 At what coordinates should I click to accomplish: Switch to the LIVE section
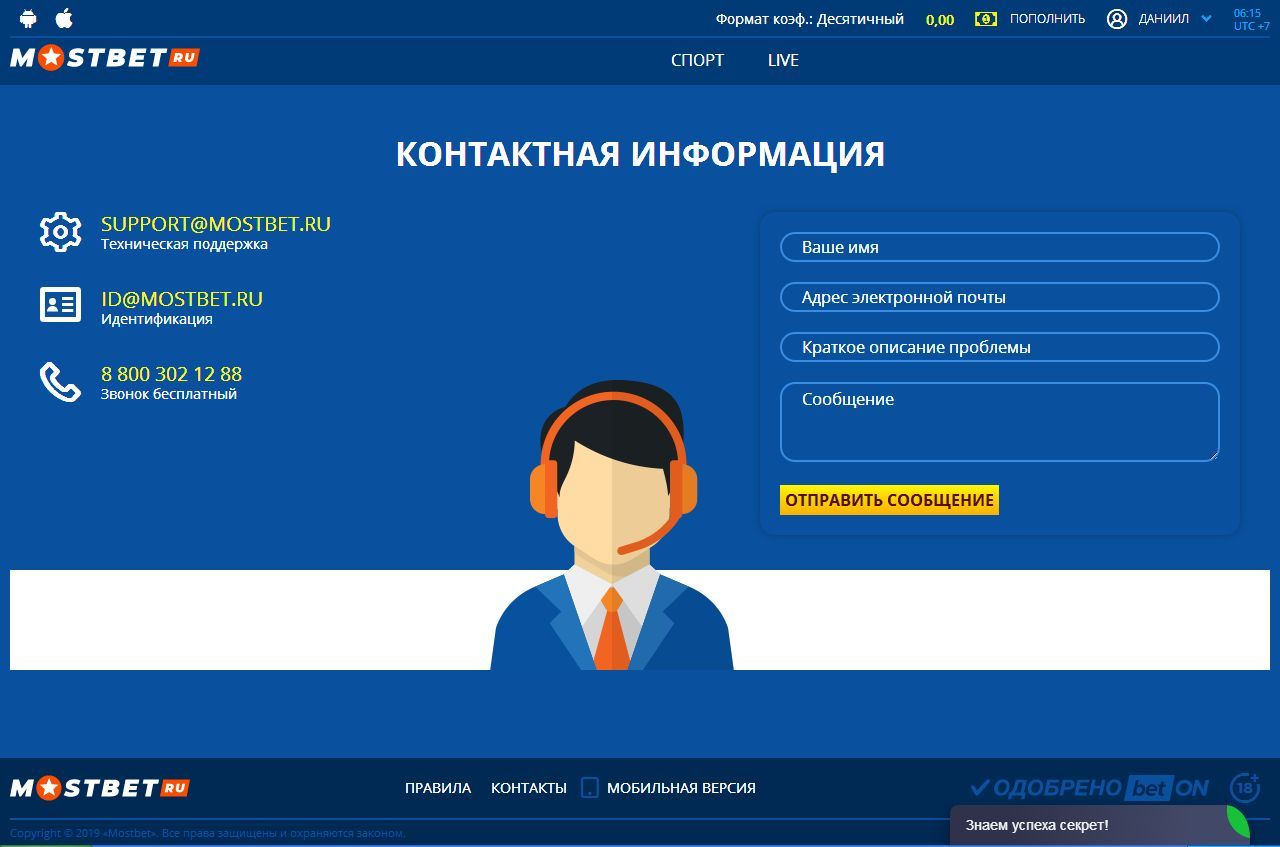click(783, 60)
